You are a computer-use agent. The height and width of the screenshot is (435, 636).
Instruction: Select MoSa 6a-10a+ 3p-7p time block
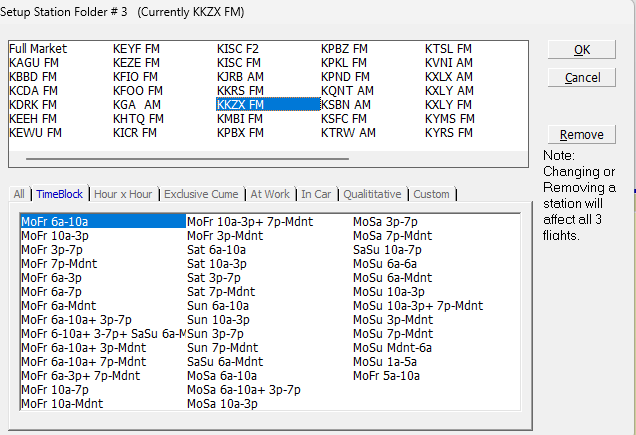pos(244,390)
